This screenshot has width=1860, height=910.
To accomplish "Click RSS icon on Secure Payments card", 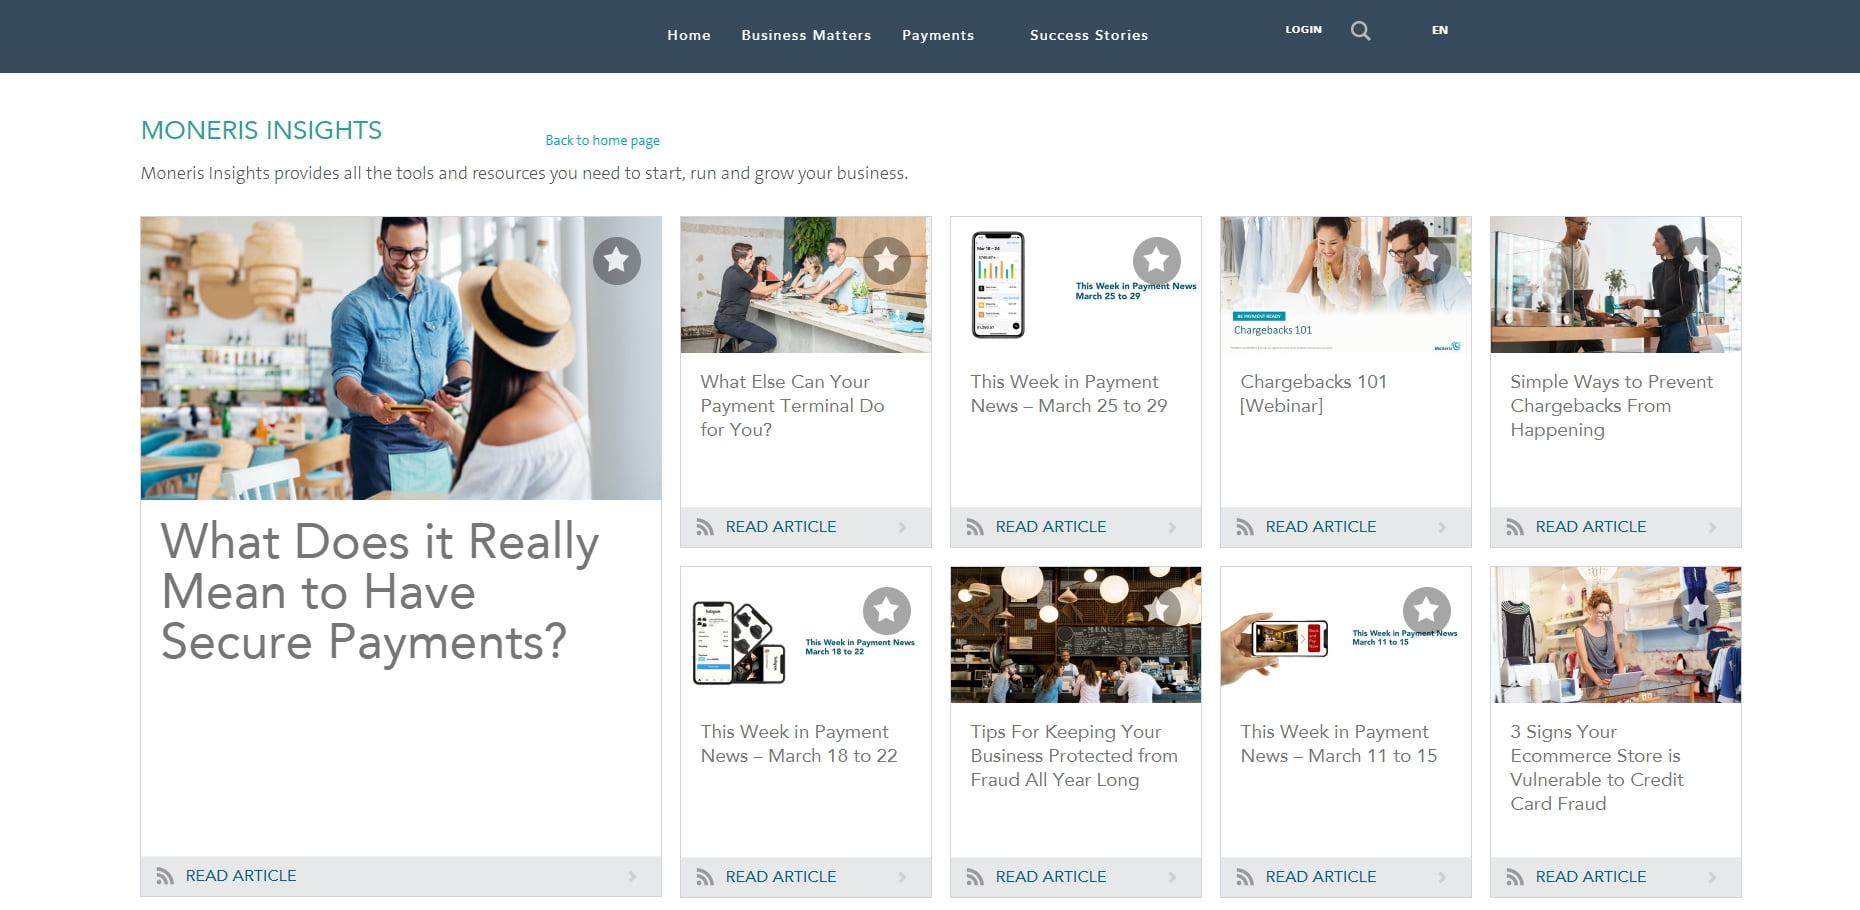I will pyautogui.click(x=165, y=876).
